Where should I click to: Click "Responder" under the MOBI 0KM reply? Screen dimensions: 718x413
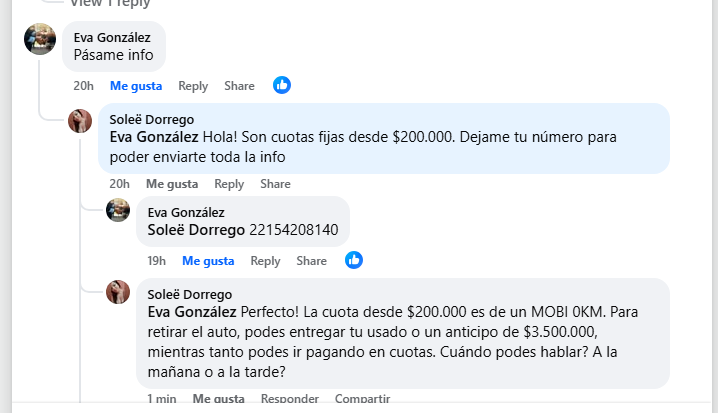(x=288, y=398)
